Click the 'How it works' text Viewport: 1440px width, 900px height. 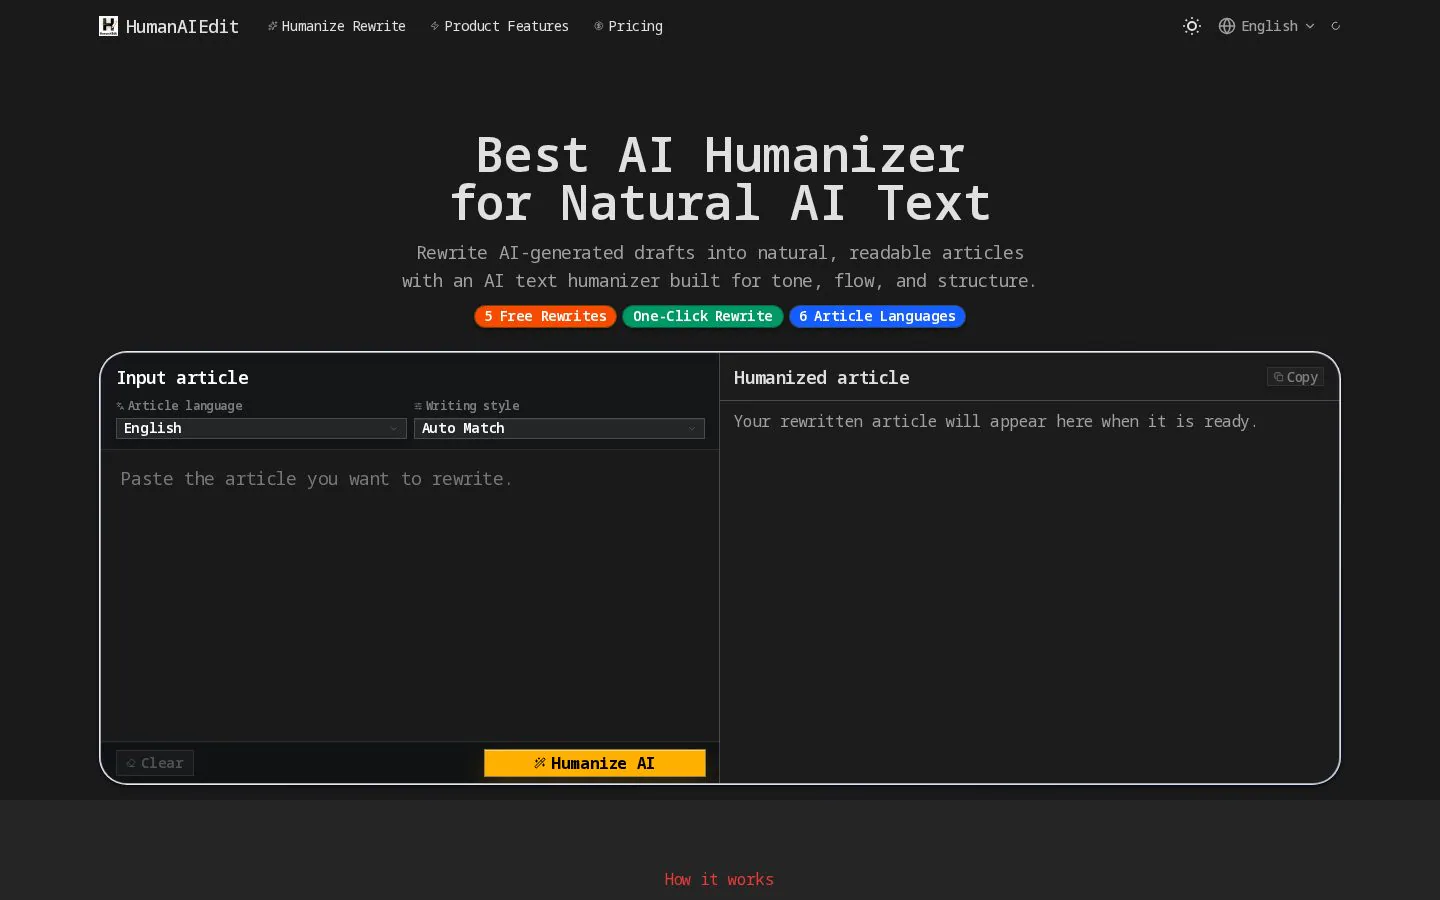click(719, 879)
